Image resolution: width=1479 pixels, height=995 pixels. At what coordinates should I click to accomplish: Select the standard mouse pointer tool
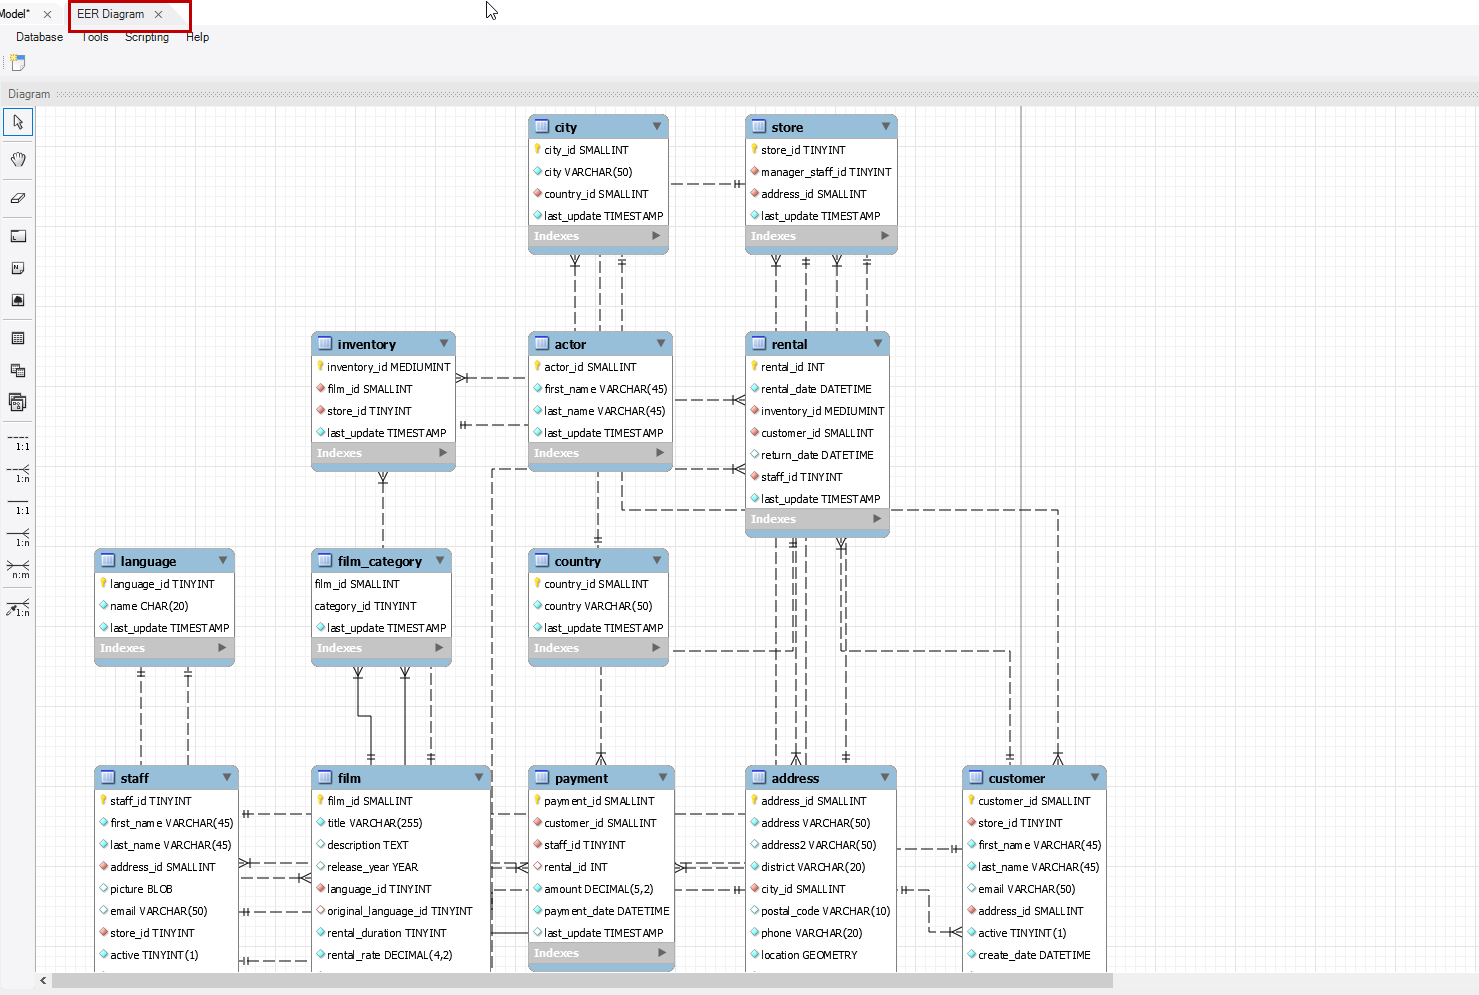click(x=18, y=121)
